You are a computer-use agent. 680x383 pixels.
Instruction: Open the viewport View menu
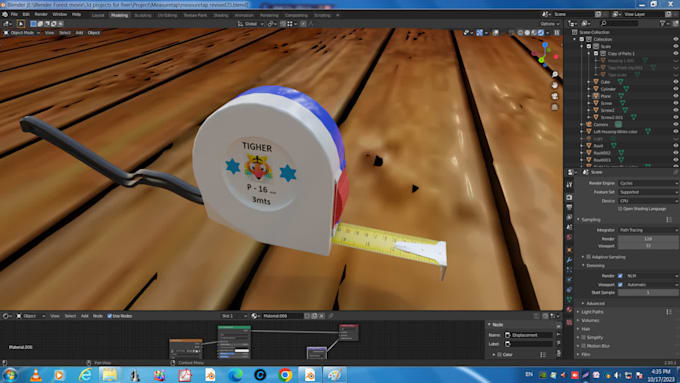pyautogui.click(x=49, y=33)
